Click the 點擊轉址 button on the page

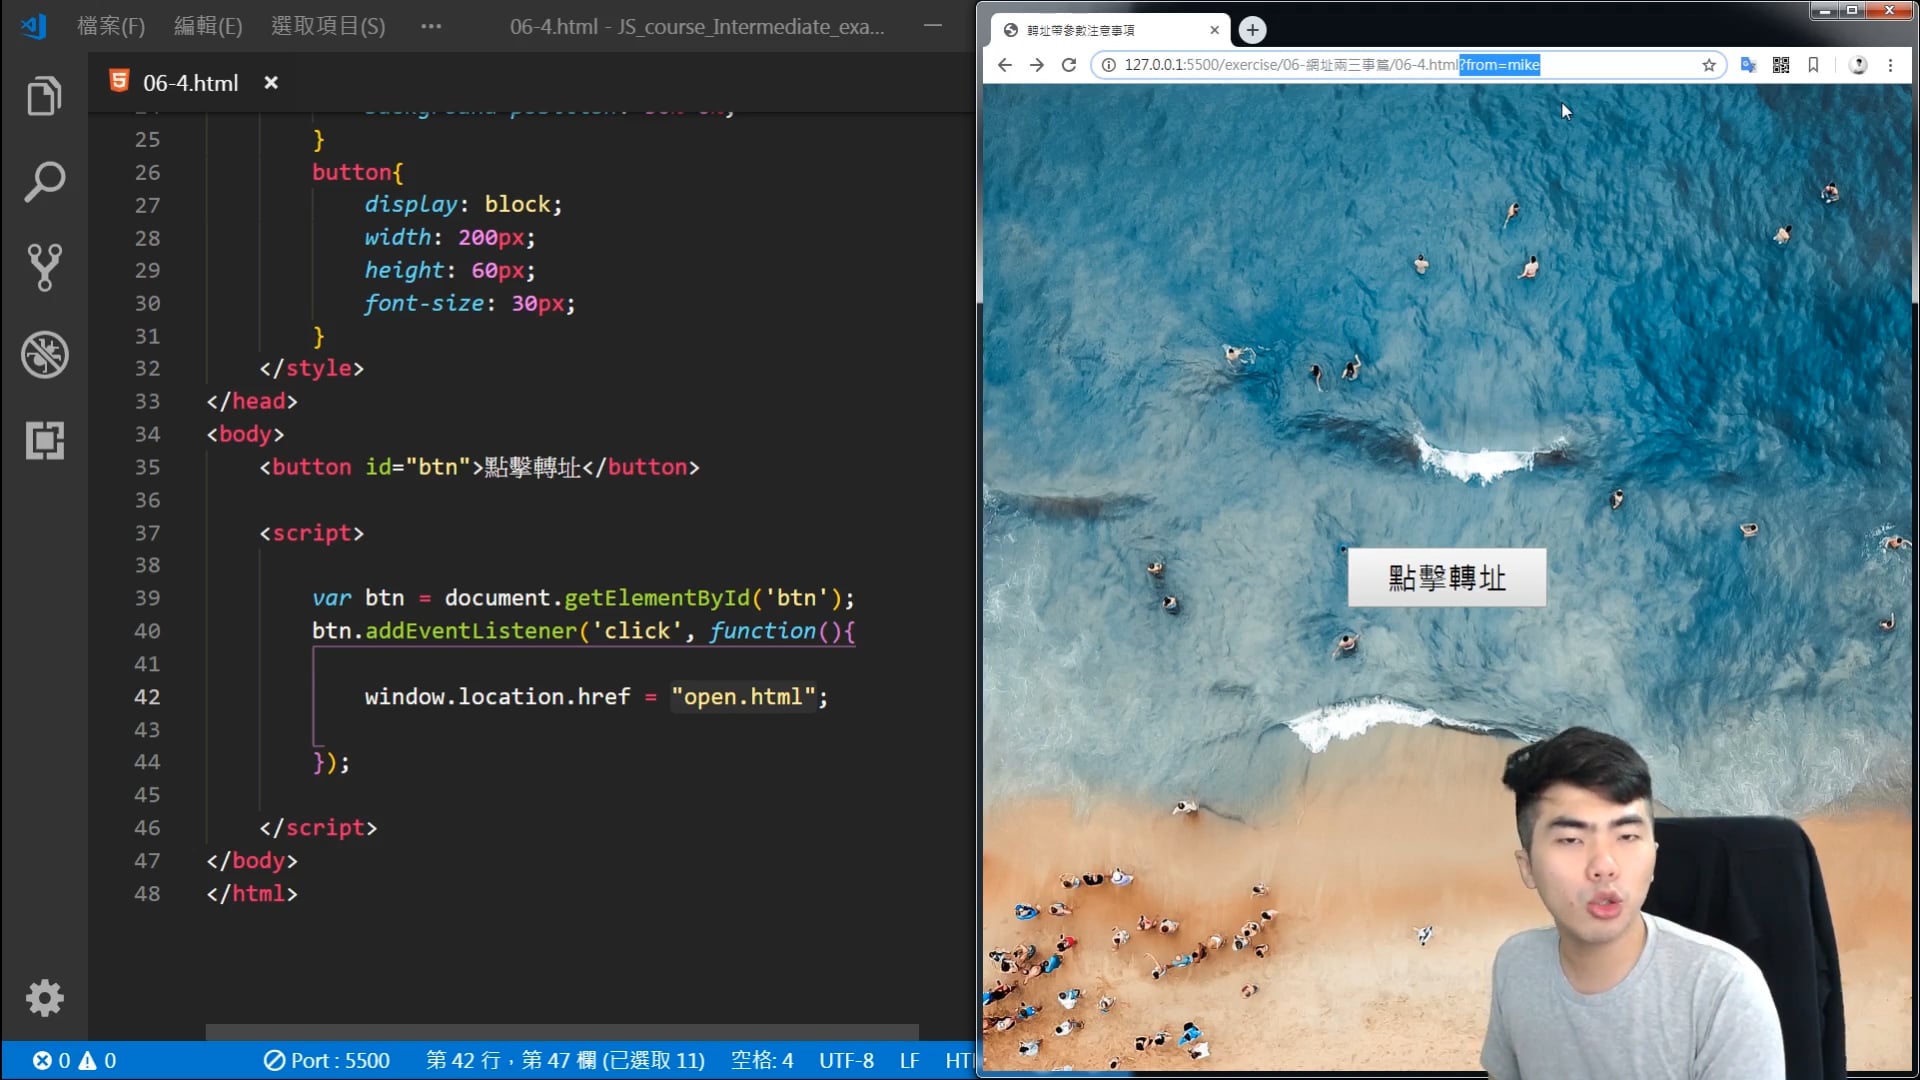coord(1446,577)
